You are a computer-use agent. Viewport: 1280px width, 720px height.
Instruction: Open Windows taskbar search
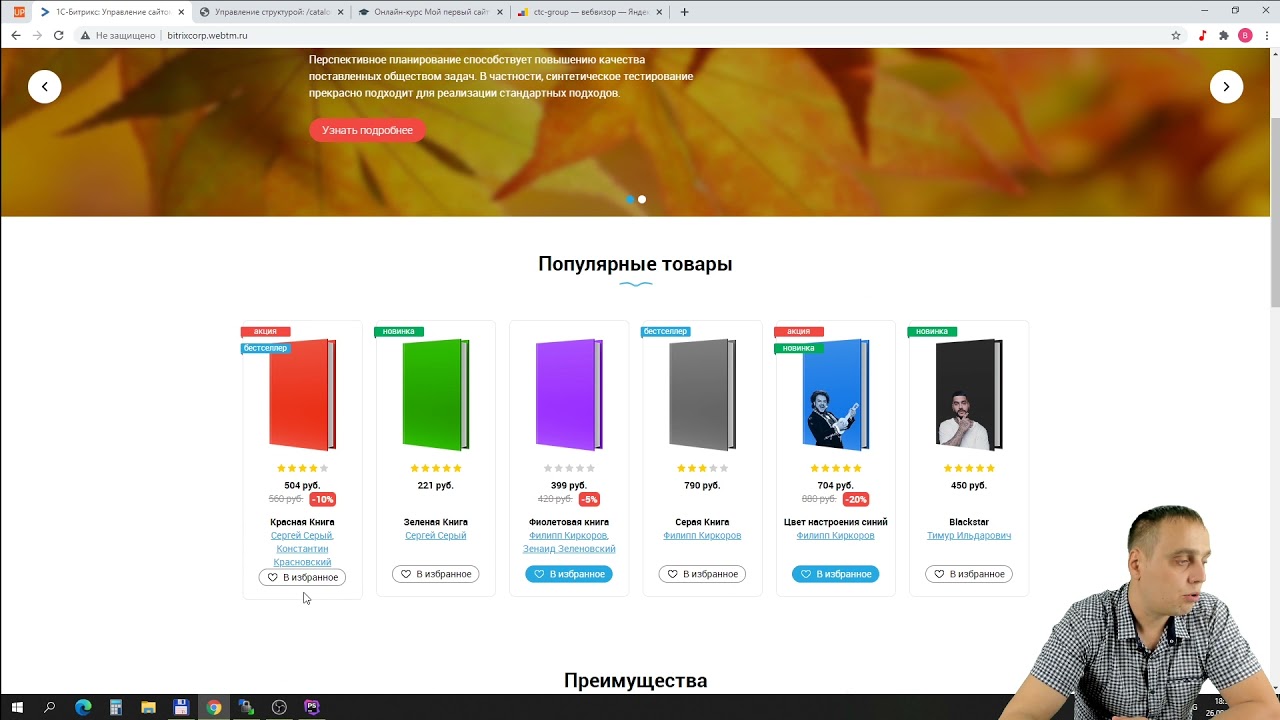coord(49,707)
